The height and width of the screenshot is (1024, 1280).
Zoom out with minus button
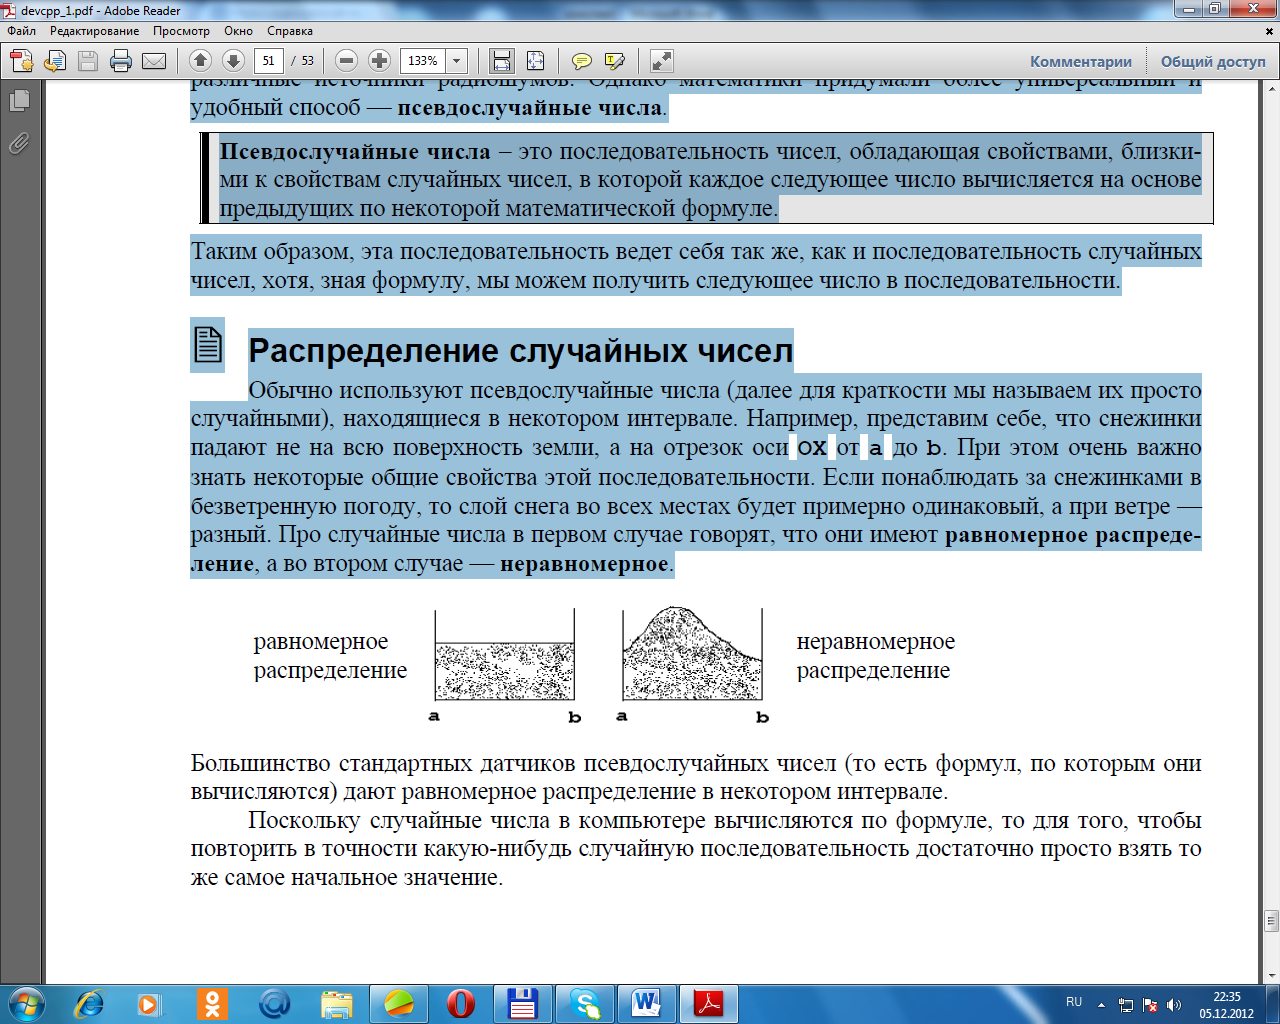pos(347,61)
